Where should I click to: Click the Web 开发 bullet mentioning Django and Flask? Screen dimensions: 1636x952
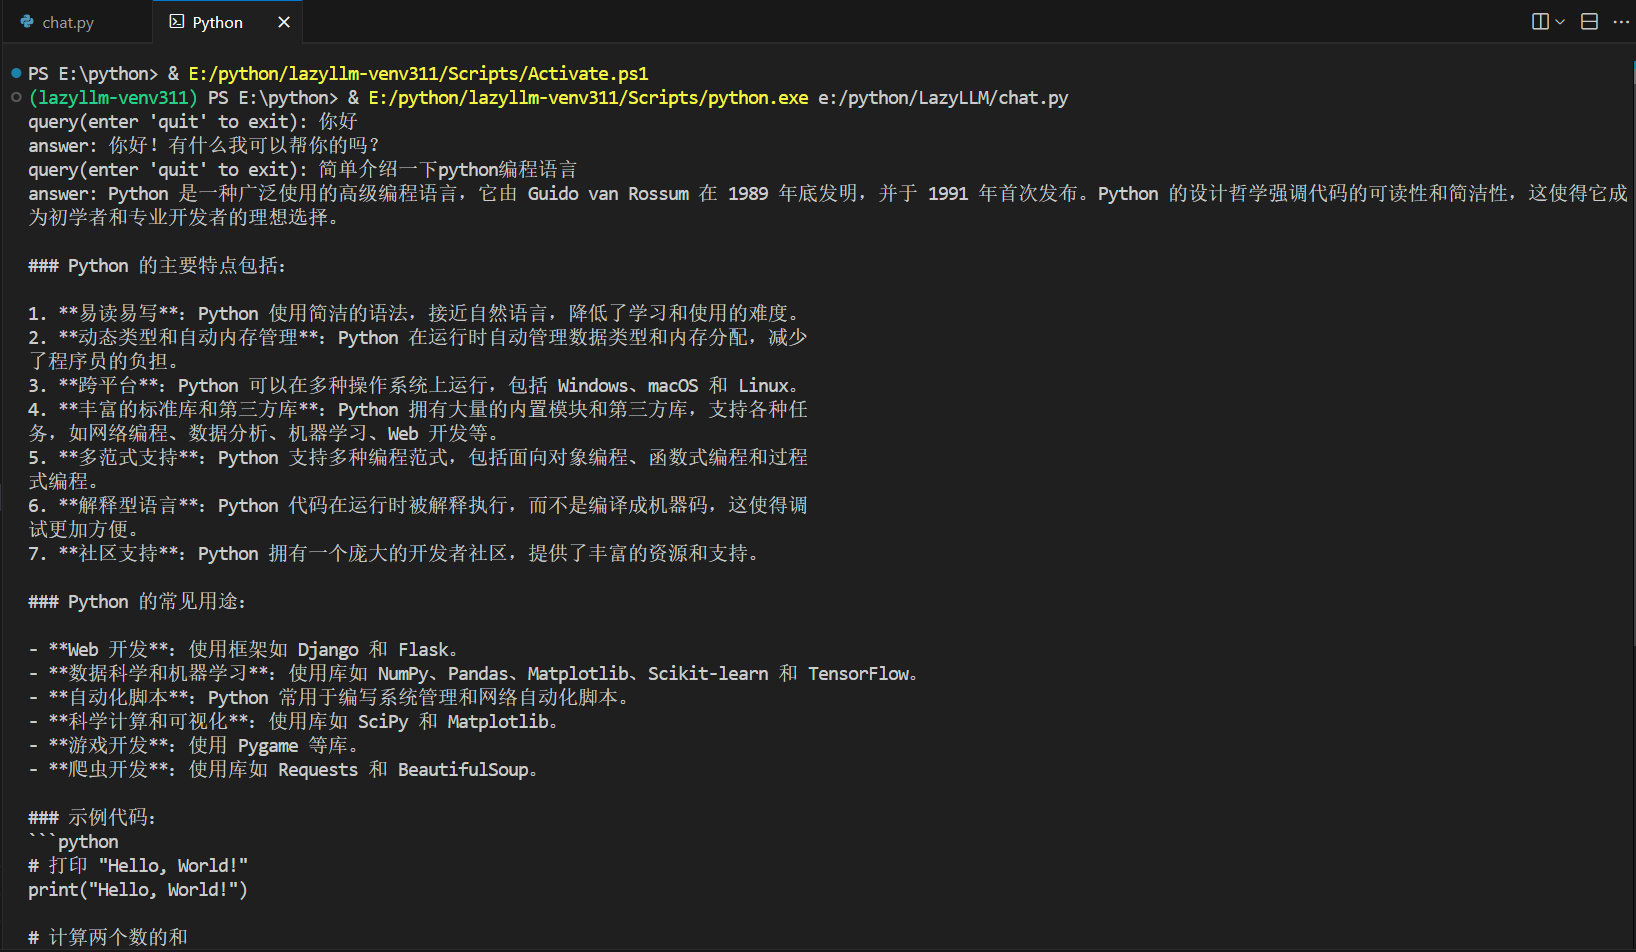point(245,650)
